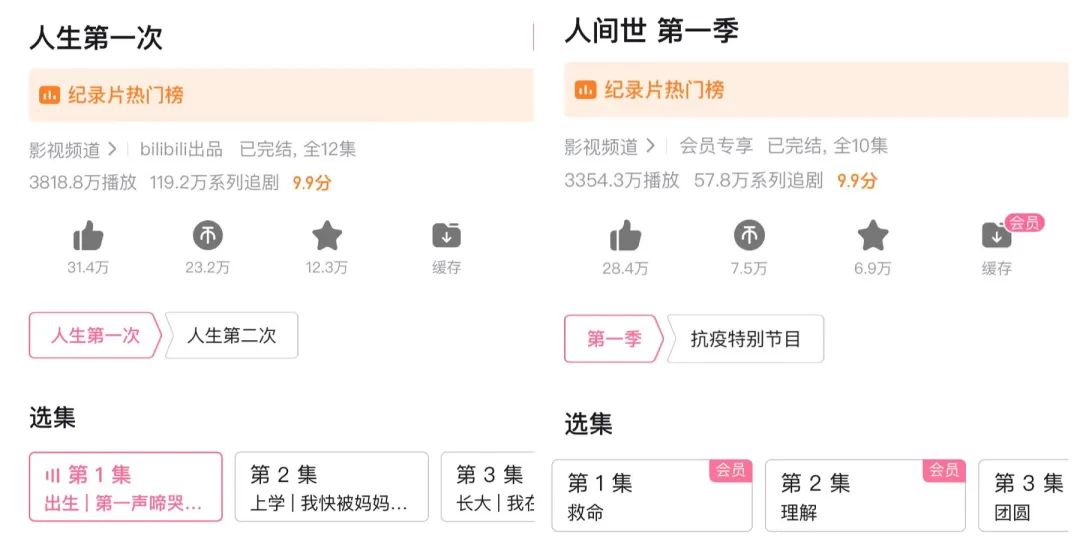The image size is (1080, 554).
Task: Star 人间世 第一季 as a favorite
Action: [873, 237]
